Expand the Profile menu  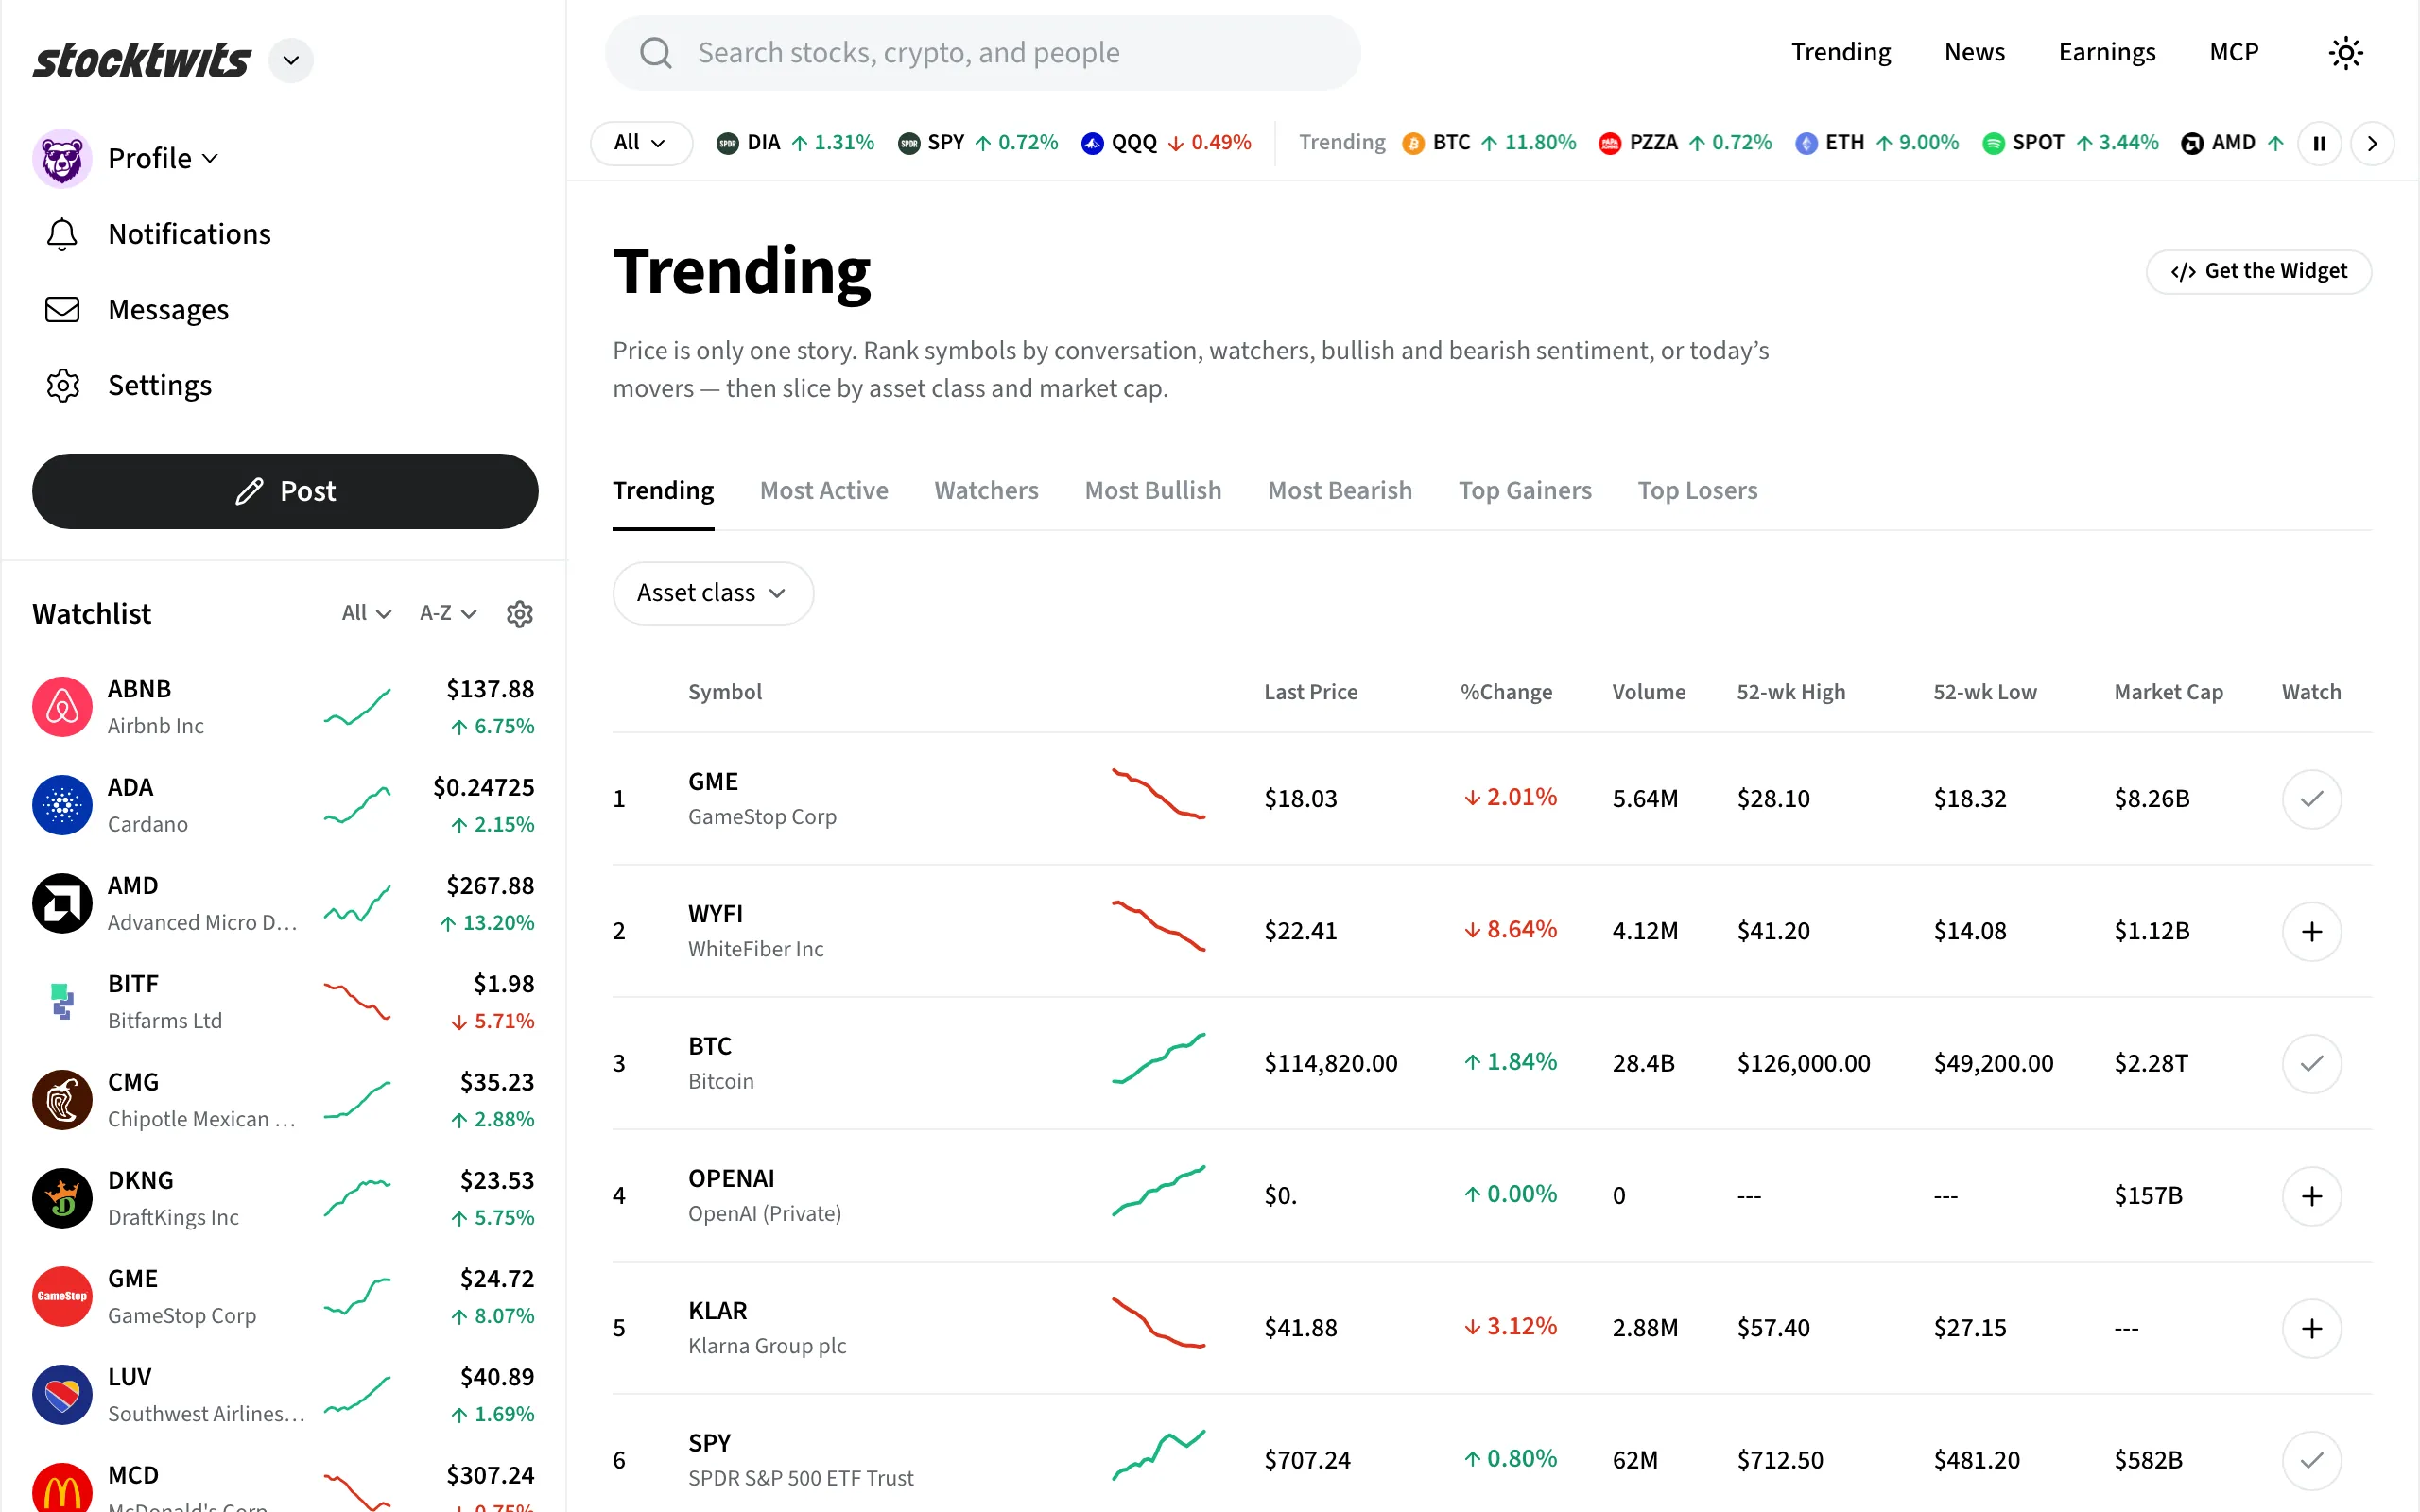[162, 158]
